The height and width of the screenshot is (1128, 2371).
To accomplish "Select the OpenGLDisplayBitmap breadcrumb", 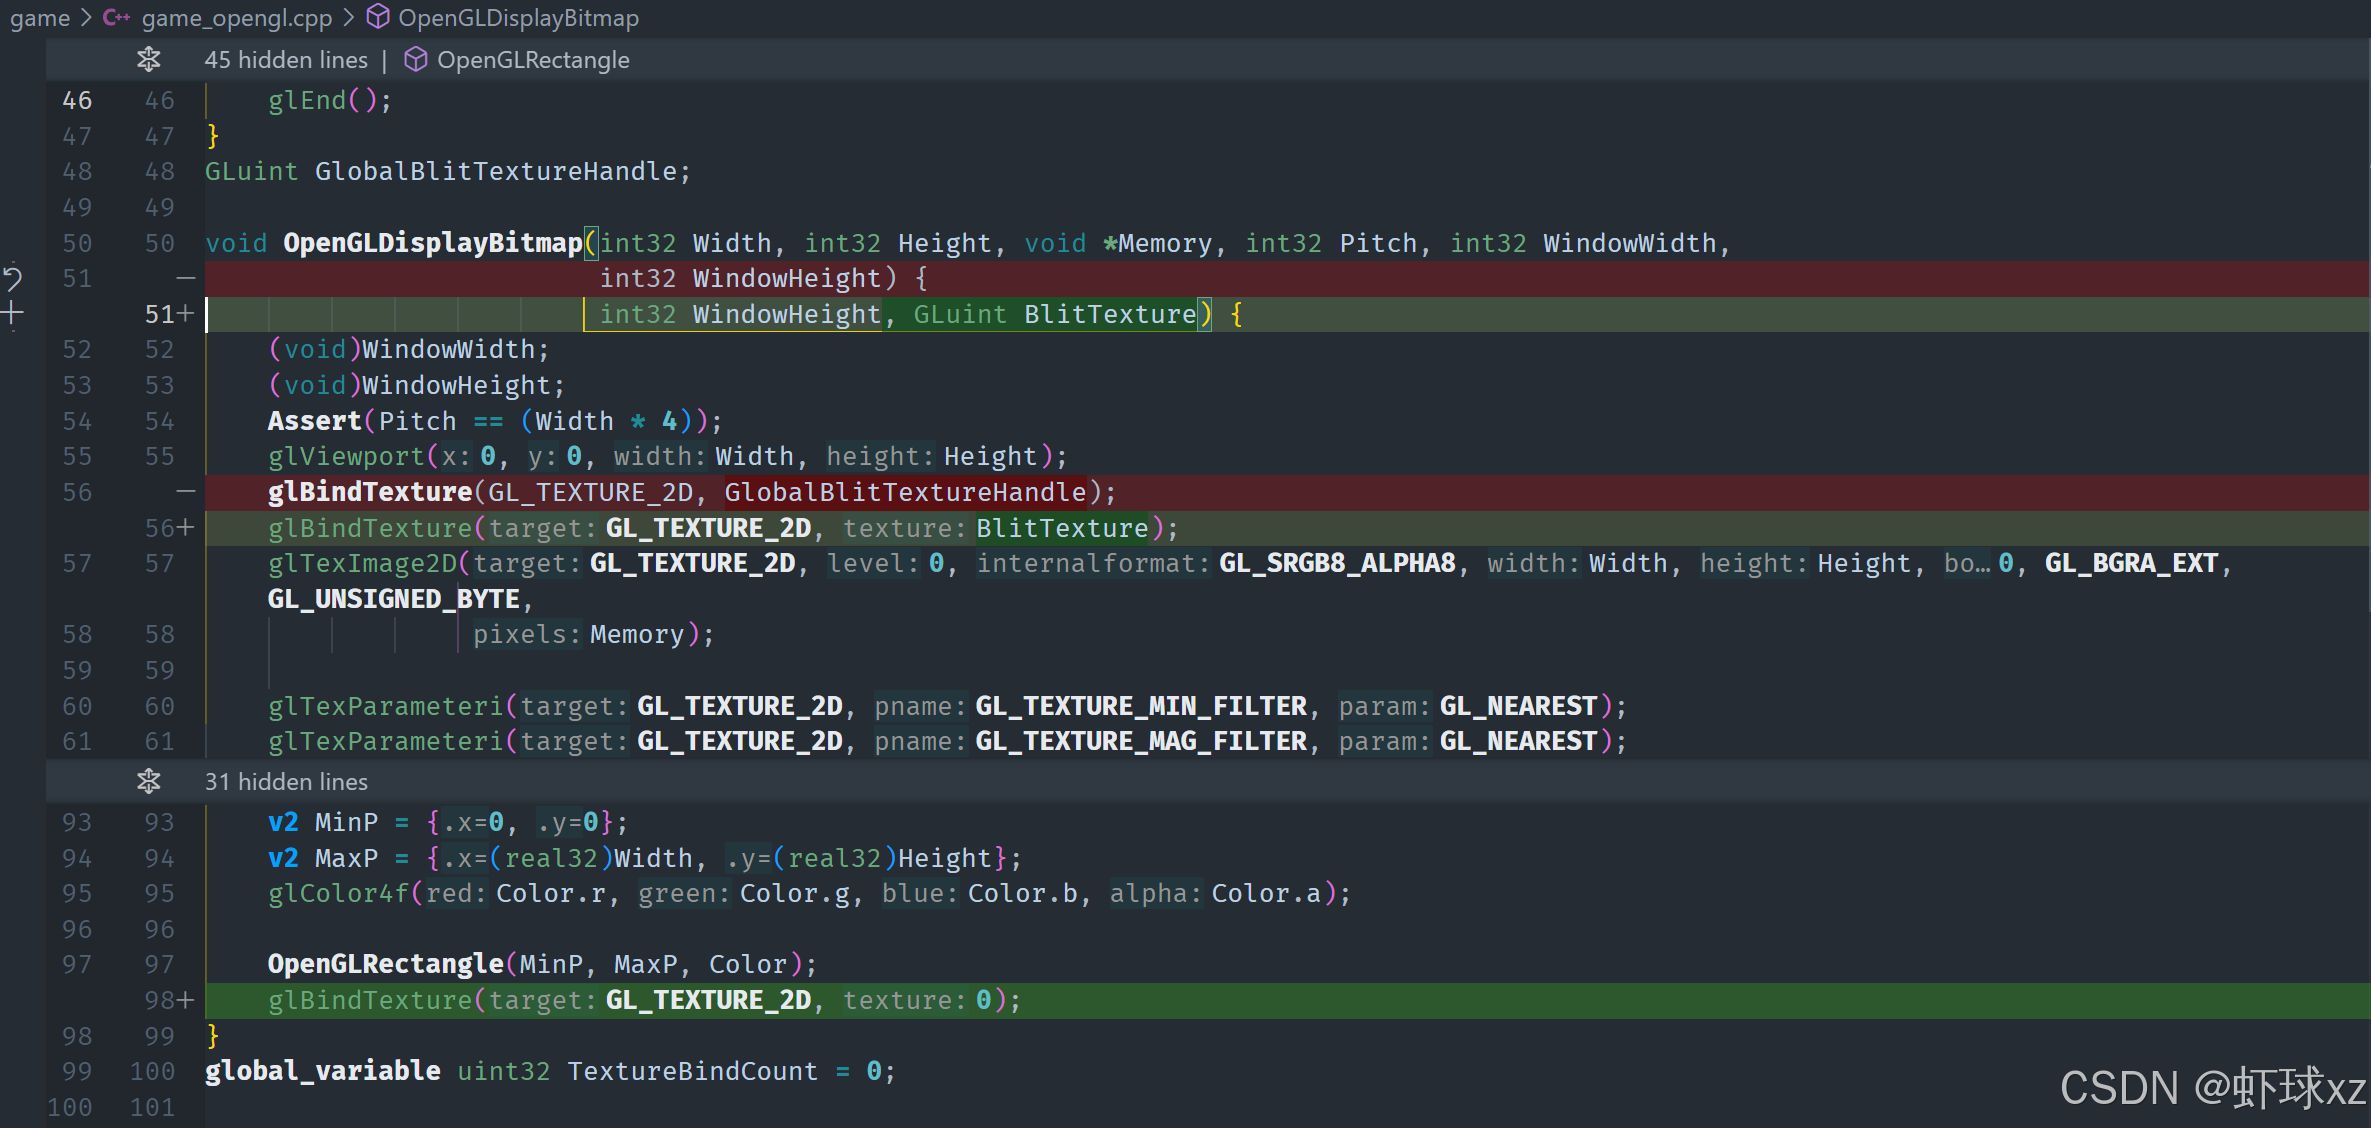I will [x=518, y=18].
